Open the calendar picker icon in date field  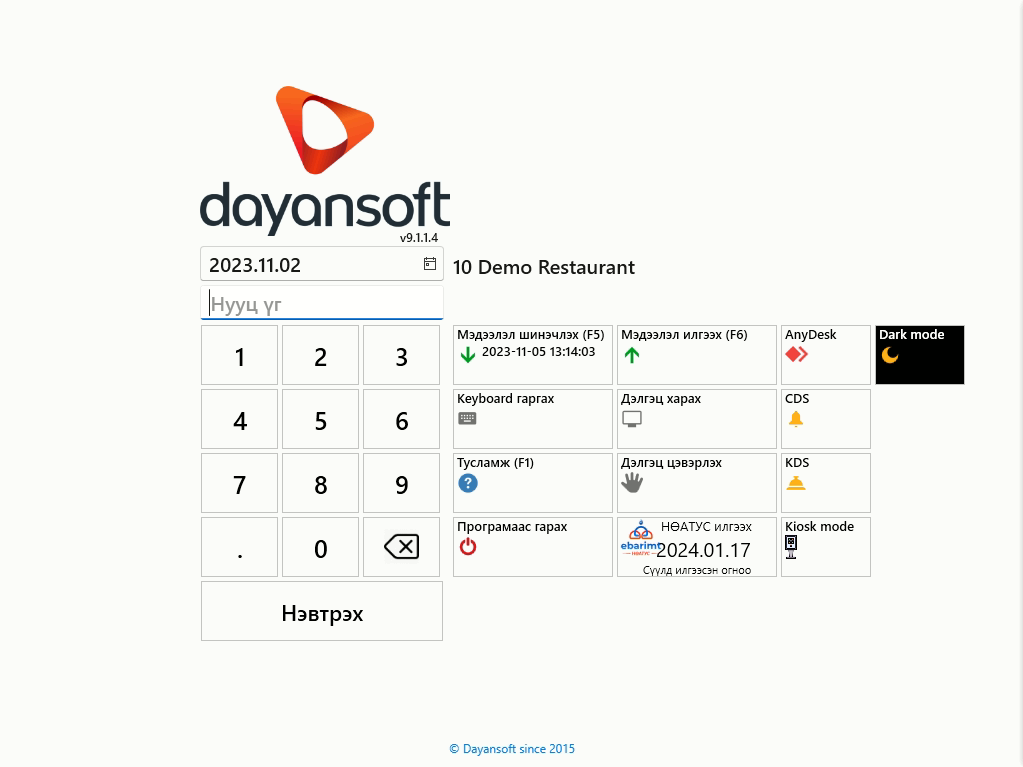pyautogui.click(x=430, y=263)
